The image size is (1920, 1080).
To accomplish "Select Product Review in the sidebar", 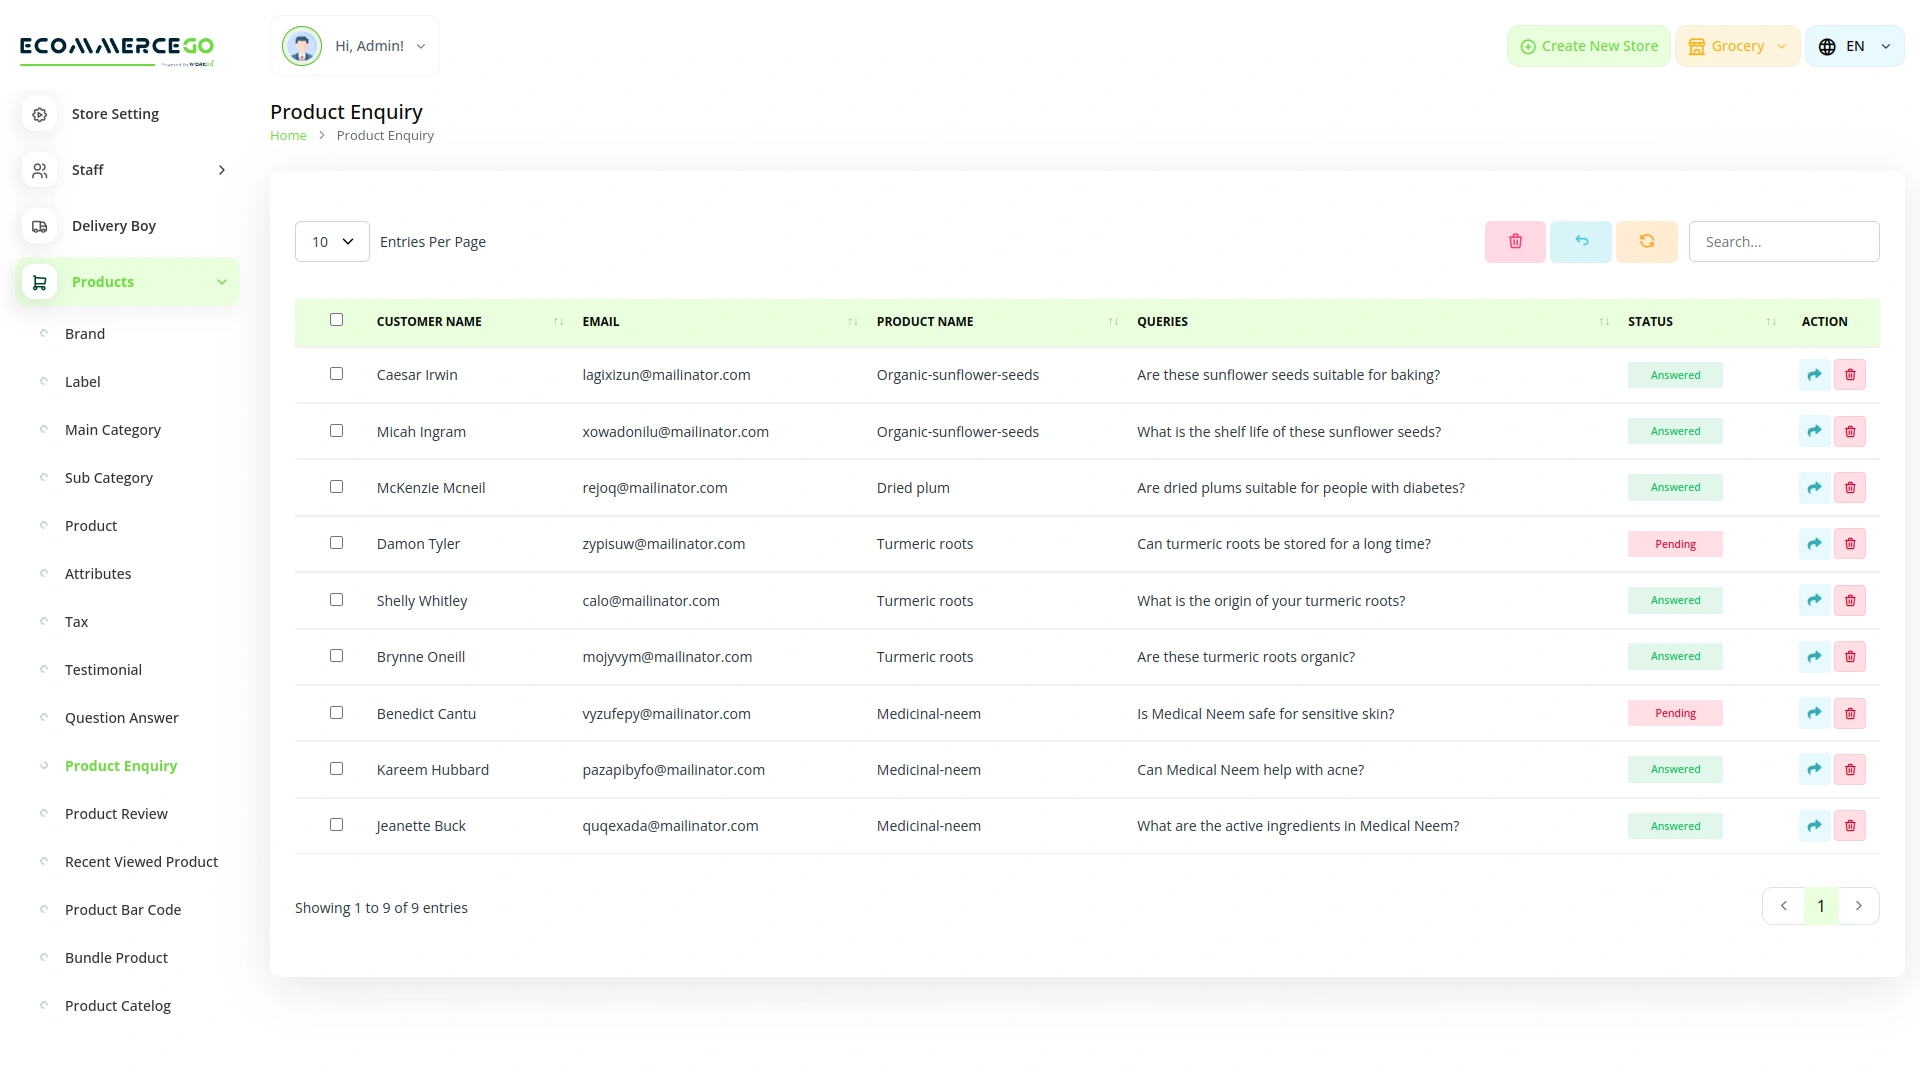I will coord(116,813).
